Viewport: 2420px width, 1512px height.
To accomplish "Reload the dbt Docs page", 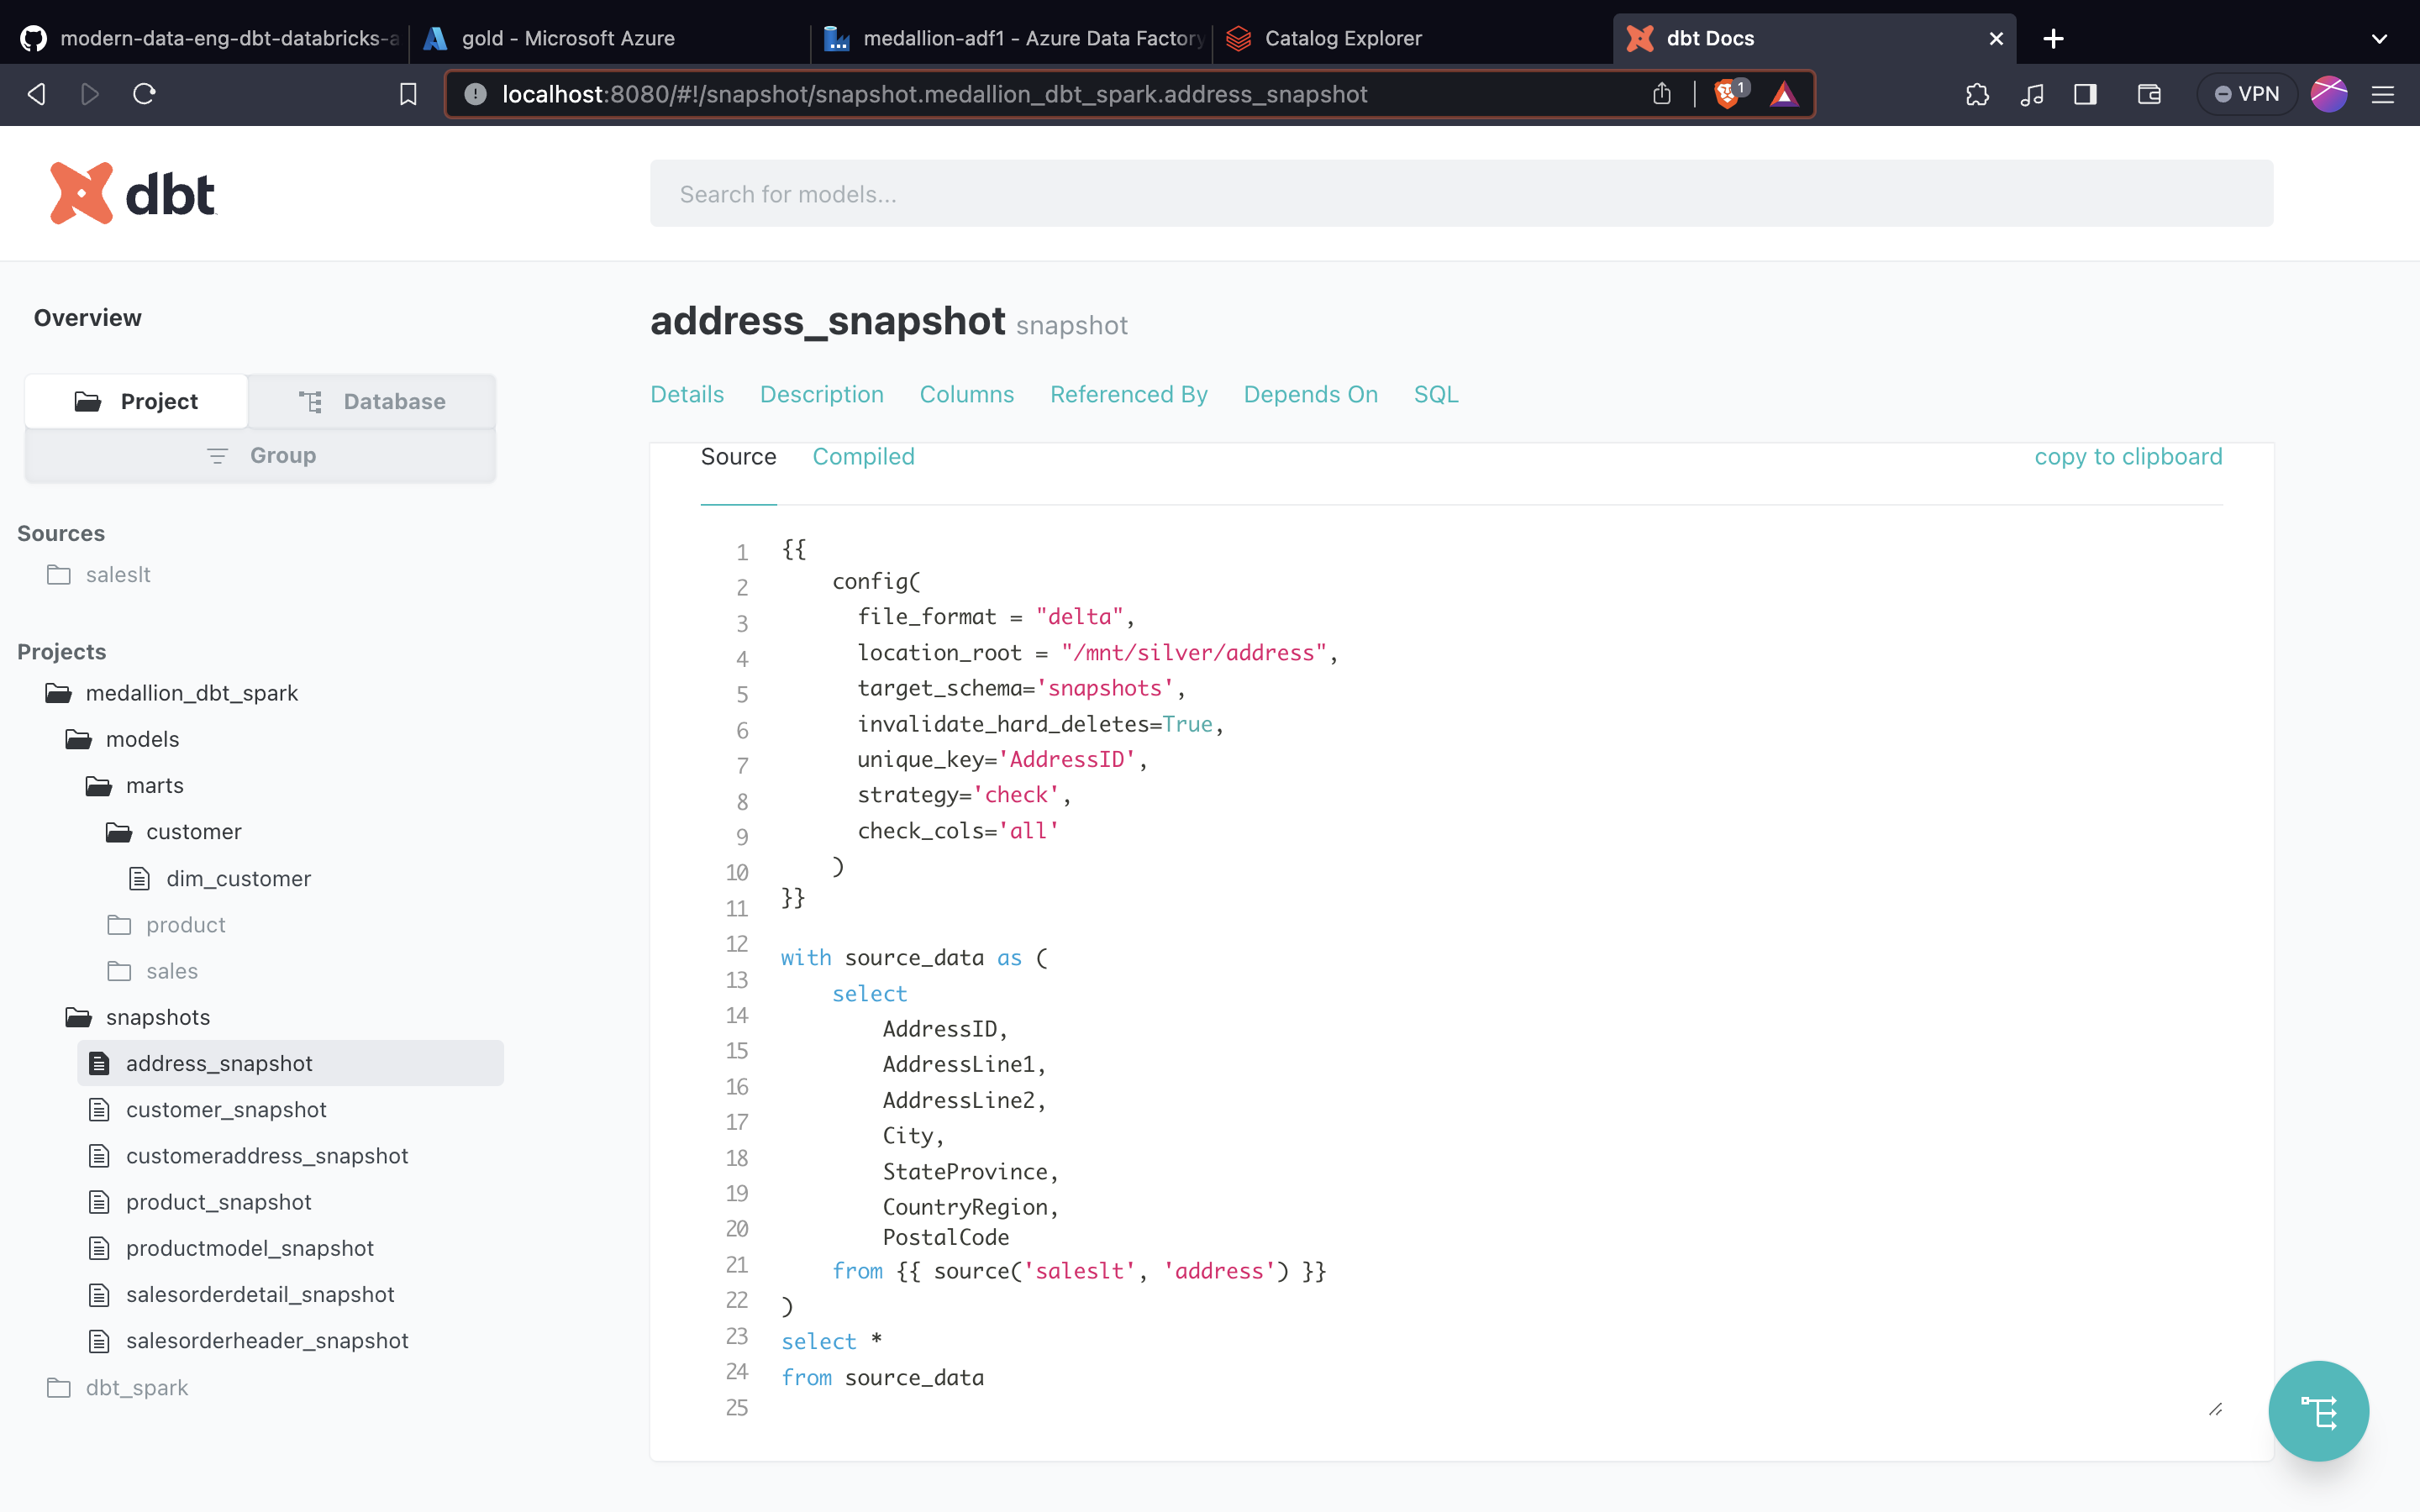I will [144, 94].
